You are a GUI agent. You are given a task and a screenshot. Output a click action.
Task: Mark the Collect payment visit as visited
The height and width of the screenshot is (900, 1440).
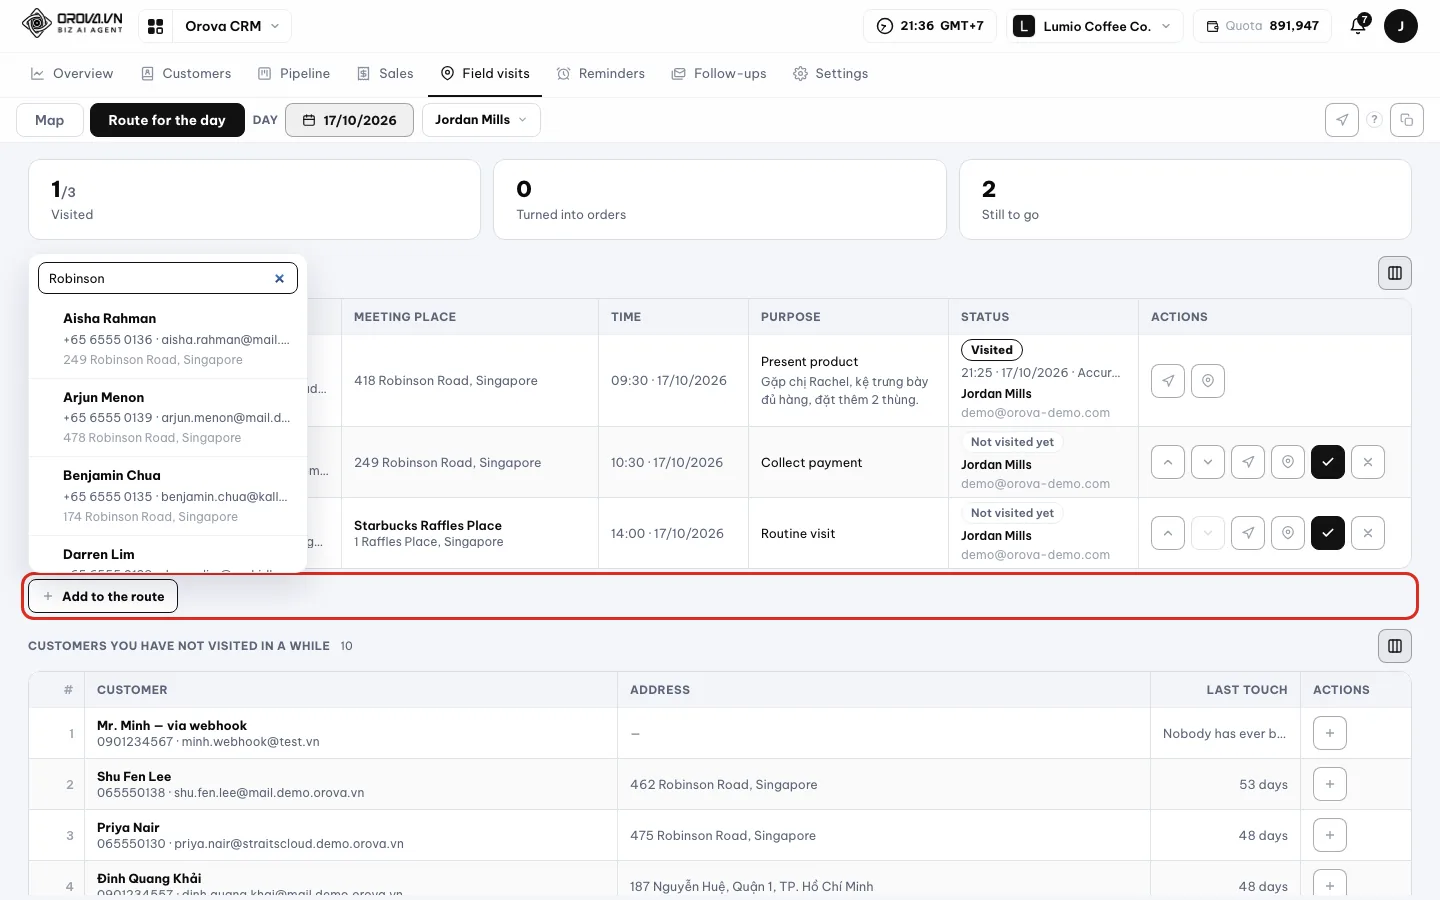[1328, 462]
